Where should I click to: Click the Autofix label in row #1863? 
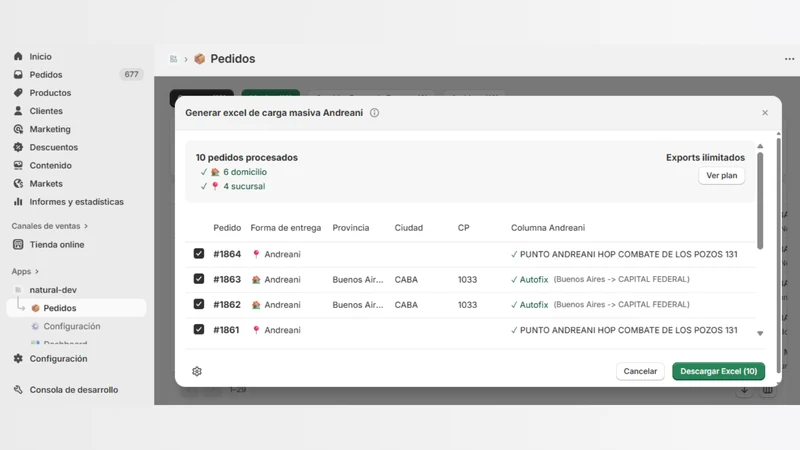(534, 280)
